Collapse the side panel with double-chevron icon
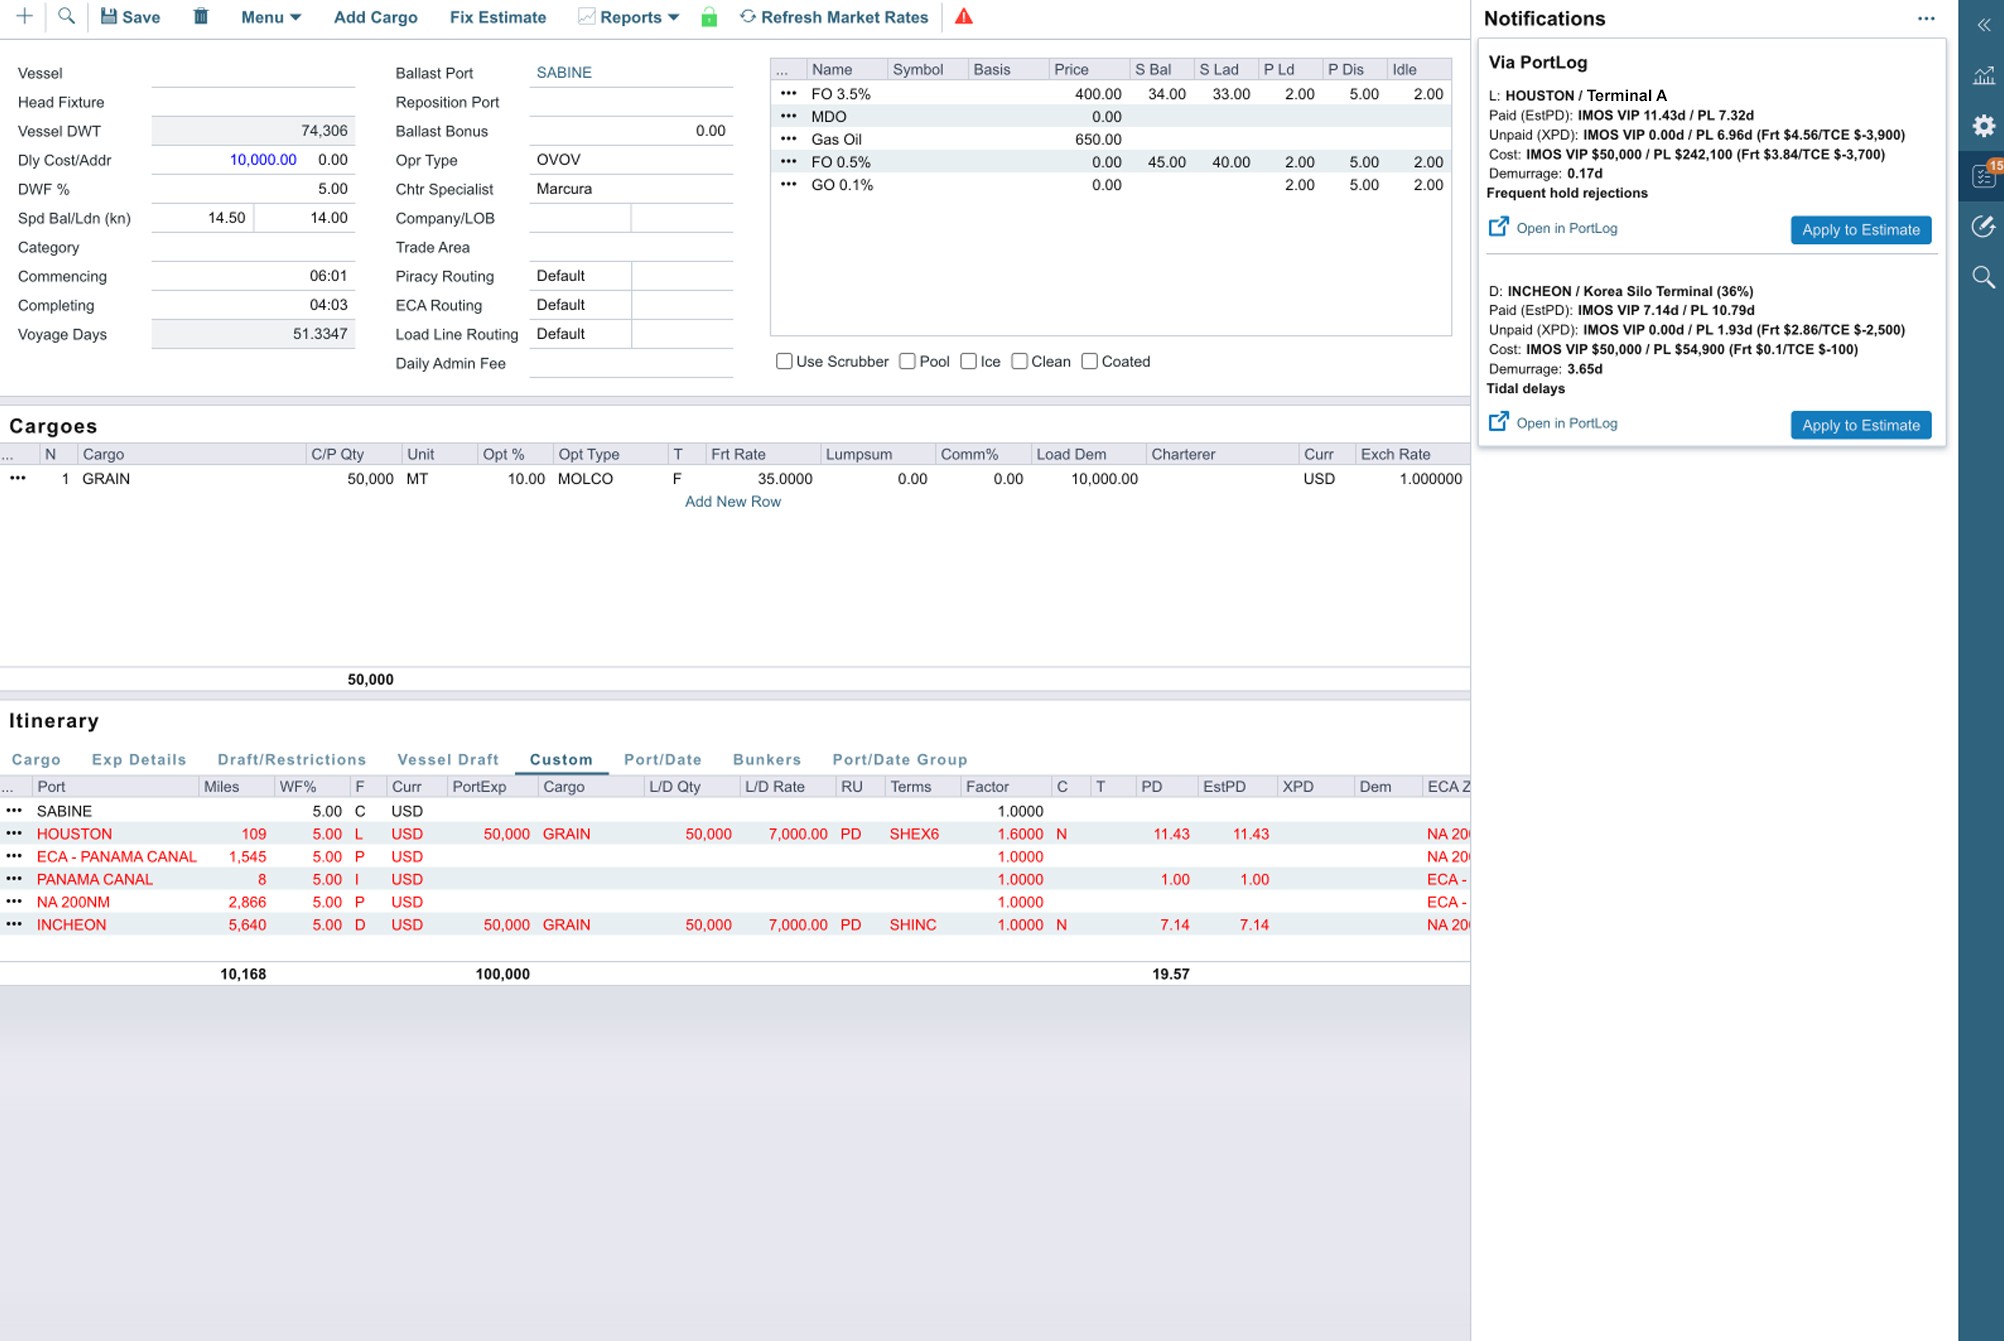The height and width of the screenshot is (1341, 2004). tap(1984, 25)
